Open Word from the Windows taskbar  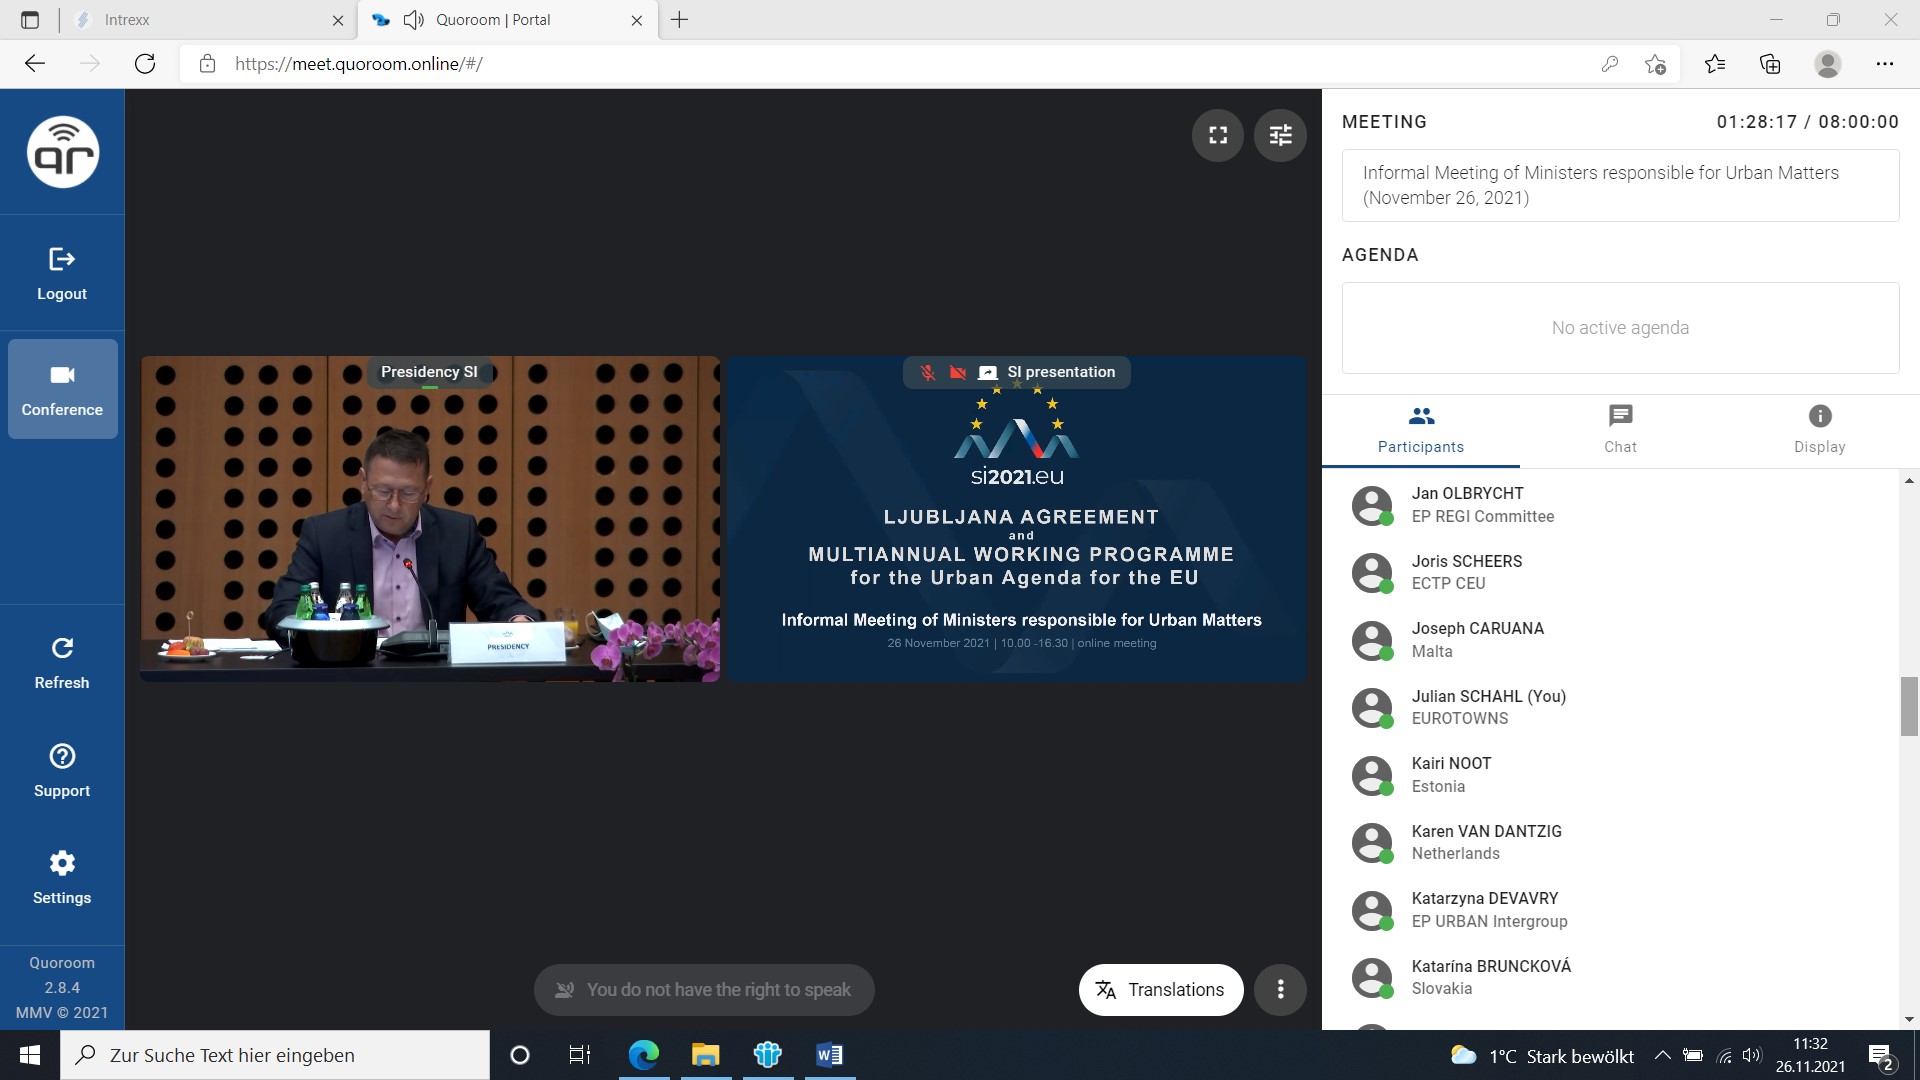tap(829, 1055)
